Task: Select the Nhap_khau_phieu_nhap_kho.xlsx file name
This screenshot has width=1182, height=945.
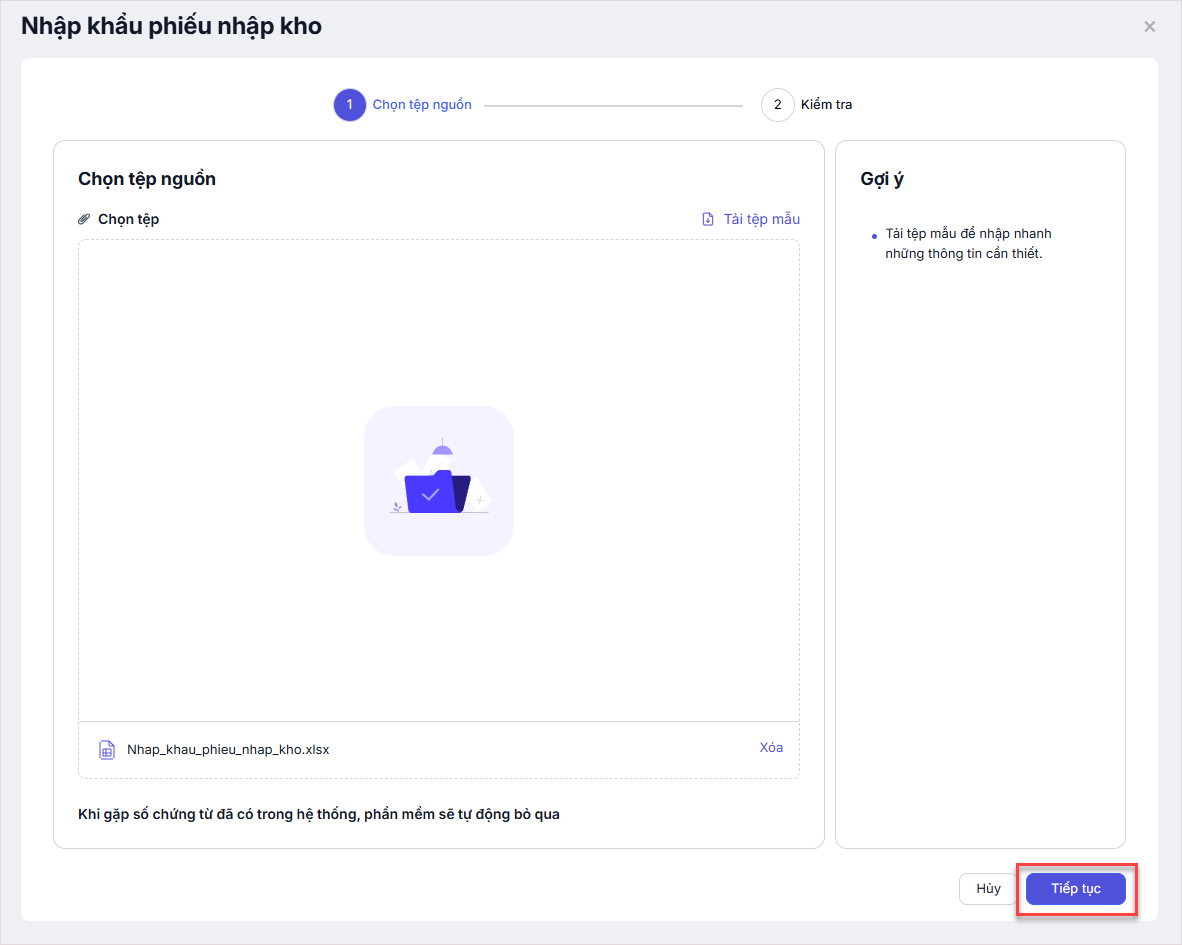Action: (228, 749)
